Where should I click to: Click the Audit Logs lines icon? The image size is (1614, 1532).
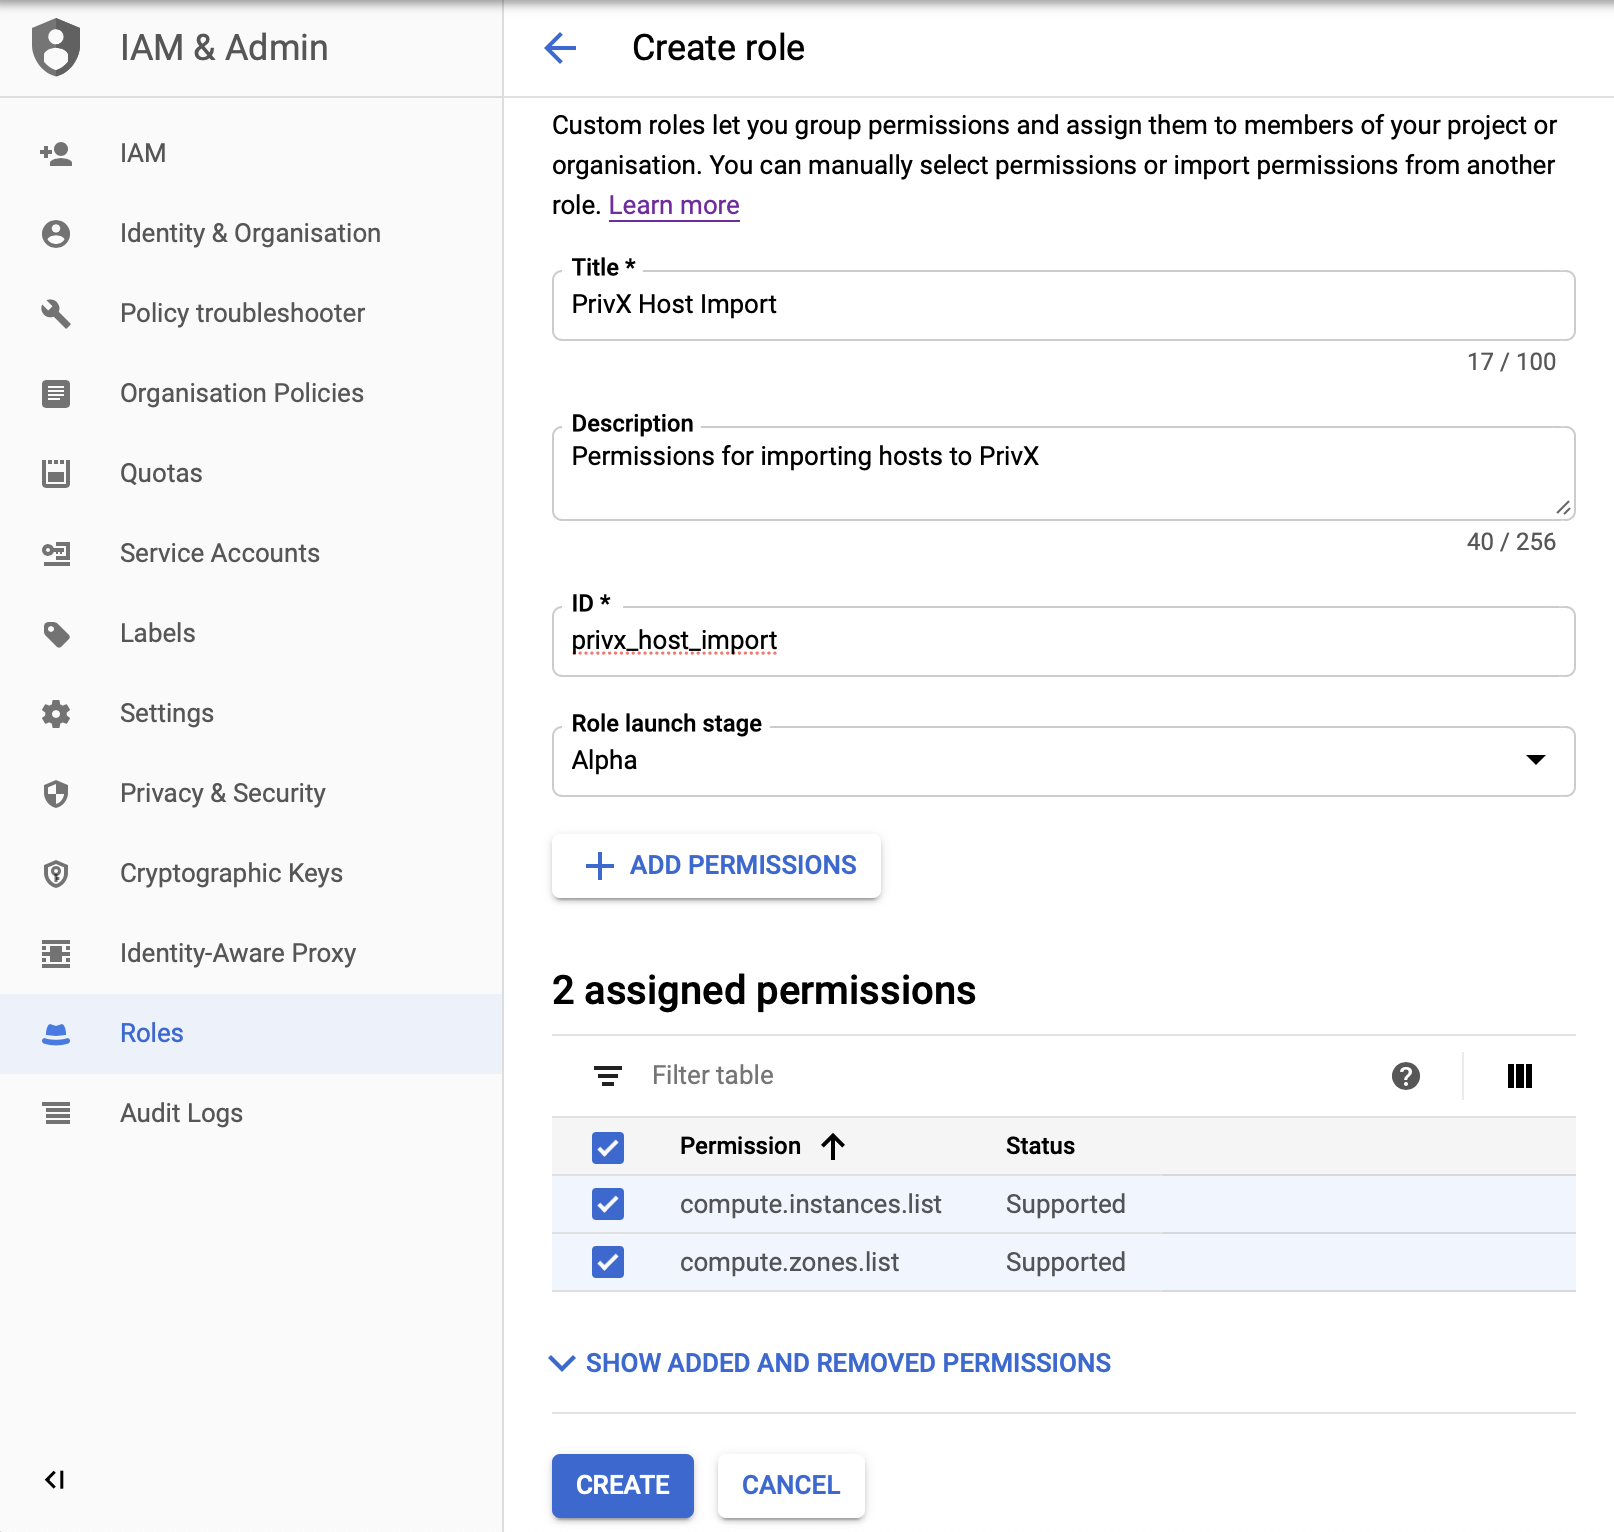click(x=57, y=1113)
